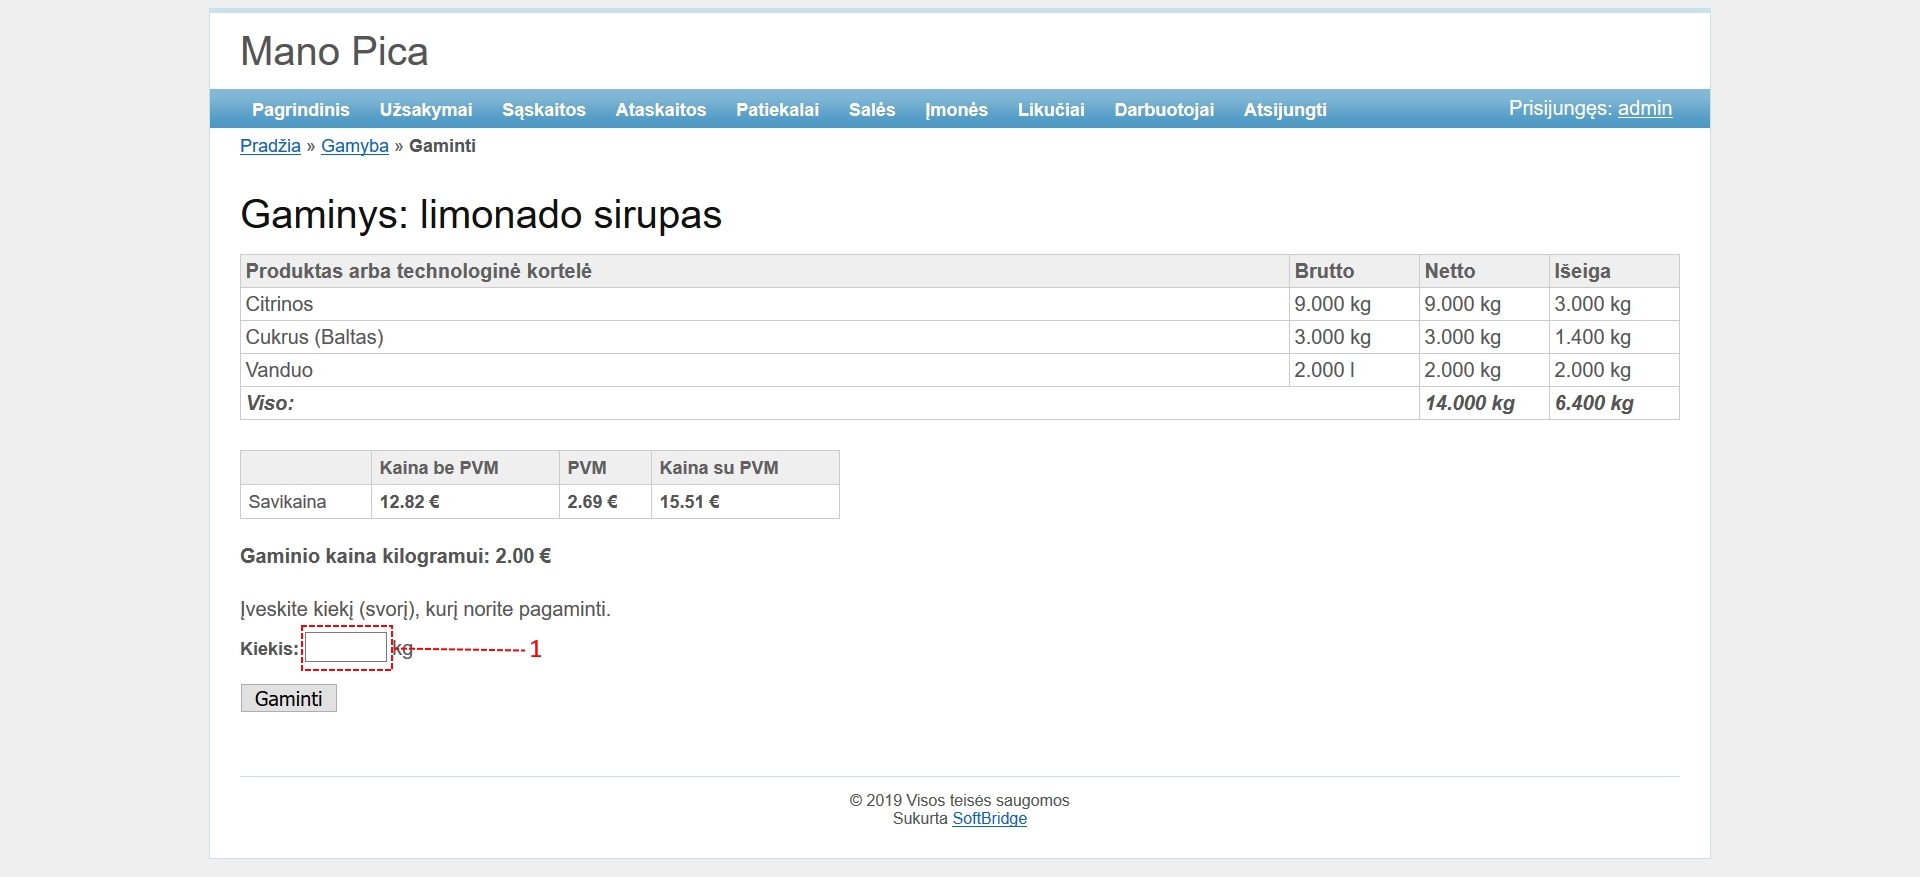
Task: Select Ataskaitos from the navigation bar
Action: click(x=660, y=110)
